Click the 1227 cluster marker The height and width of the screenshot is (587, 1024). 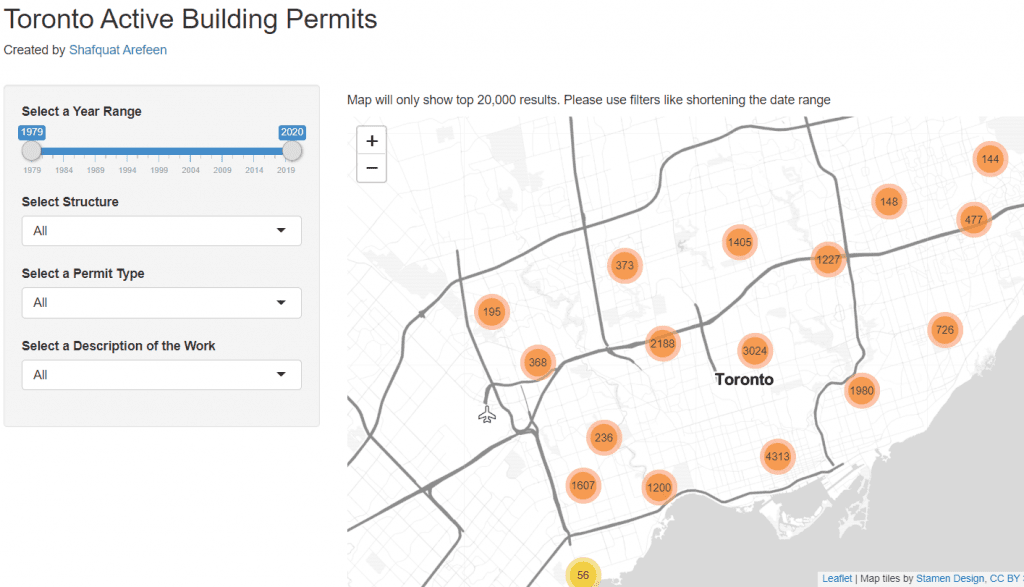point(828,260)
